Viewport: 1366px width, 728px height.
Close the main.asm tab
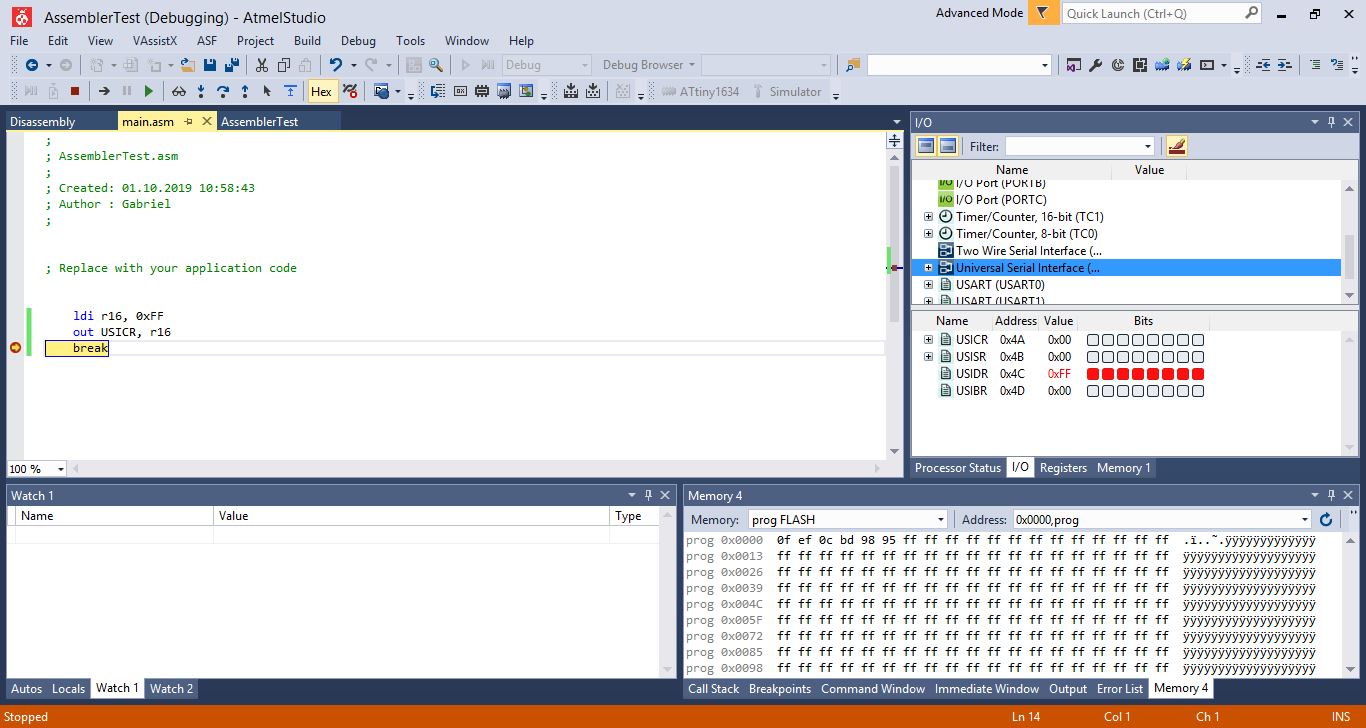[x=207, y=121]
